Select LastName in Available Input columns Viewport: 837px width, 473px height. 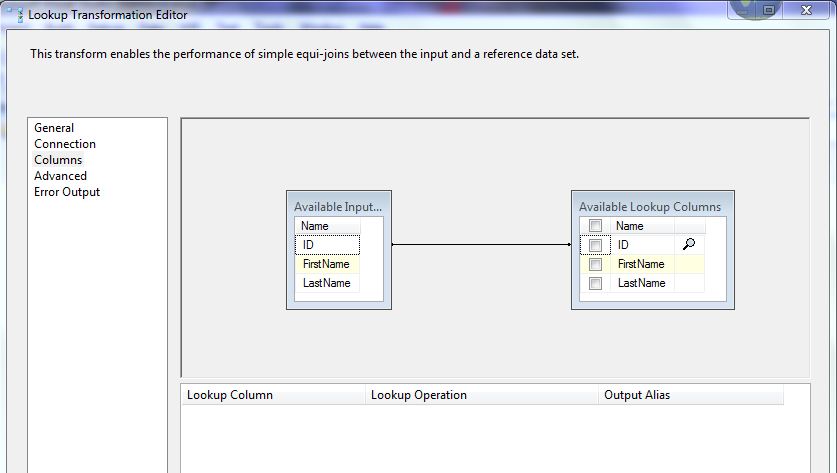326,283
